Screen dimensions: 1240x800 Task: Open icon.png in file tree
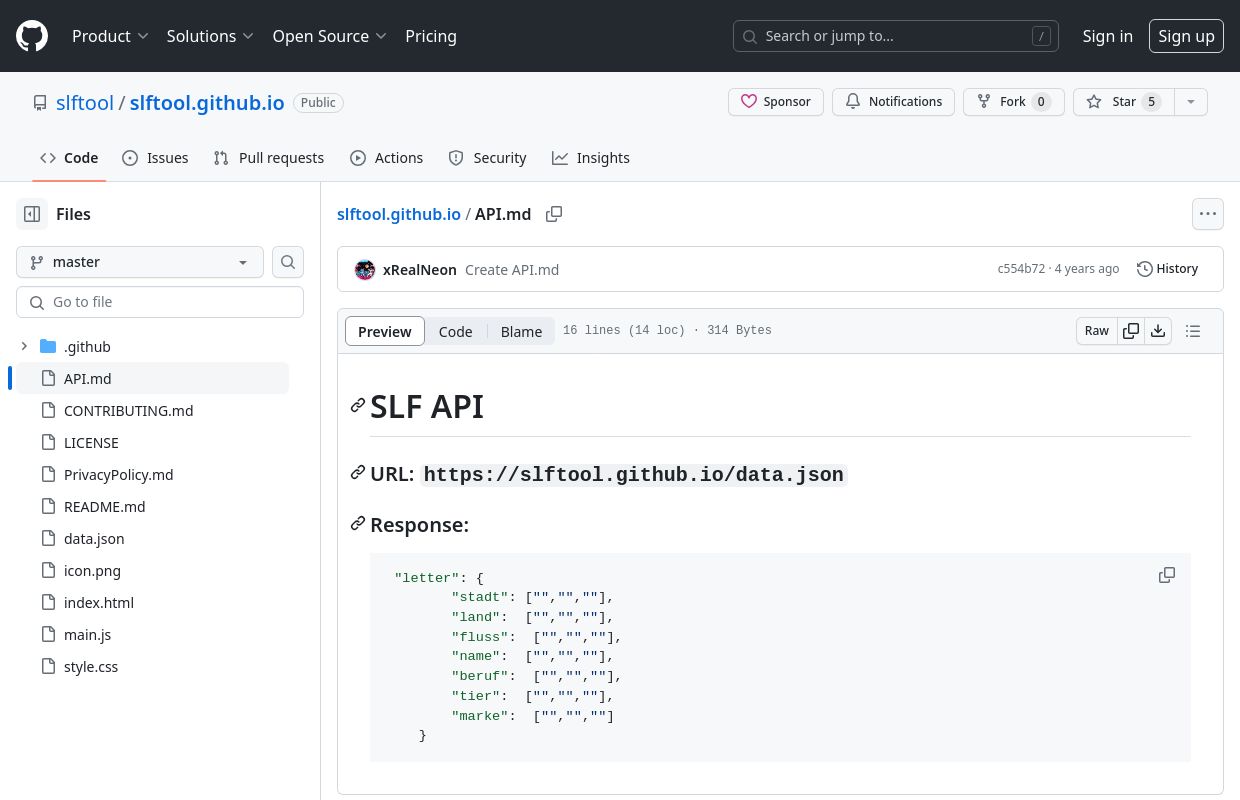152,571
